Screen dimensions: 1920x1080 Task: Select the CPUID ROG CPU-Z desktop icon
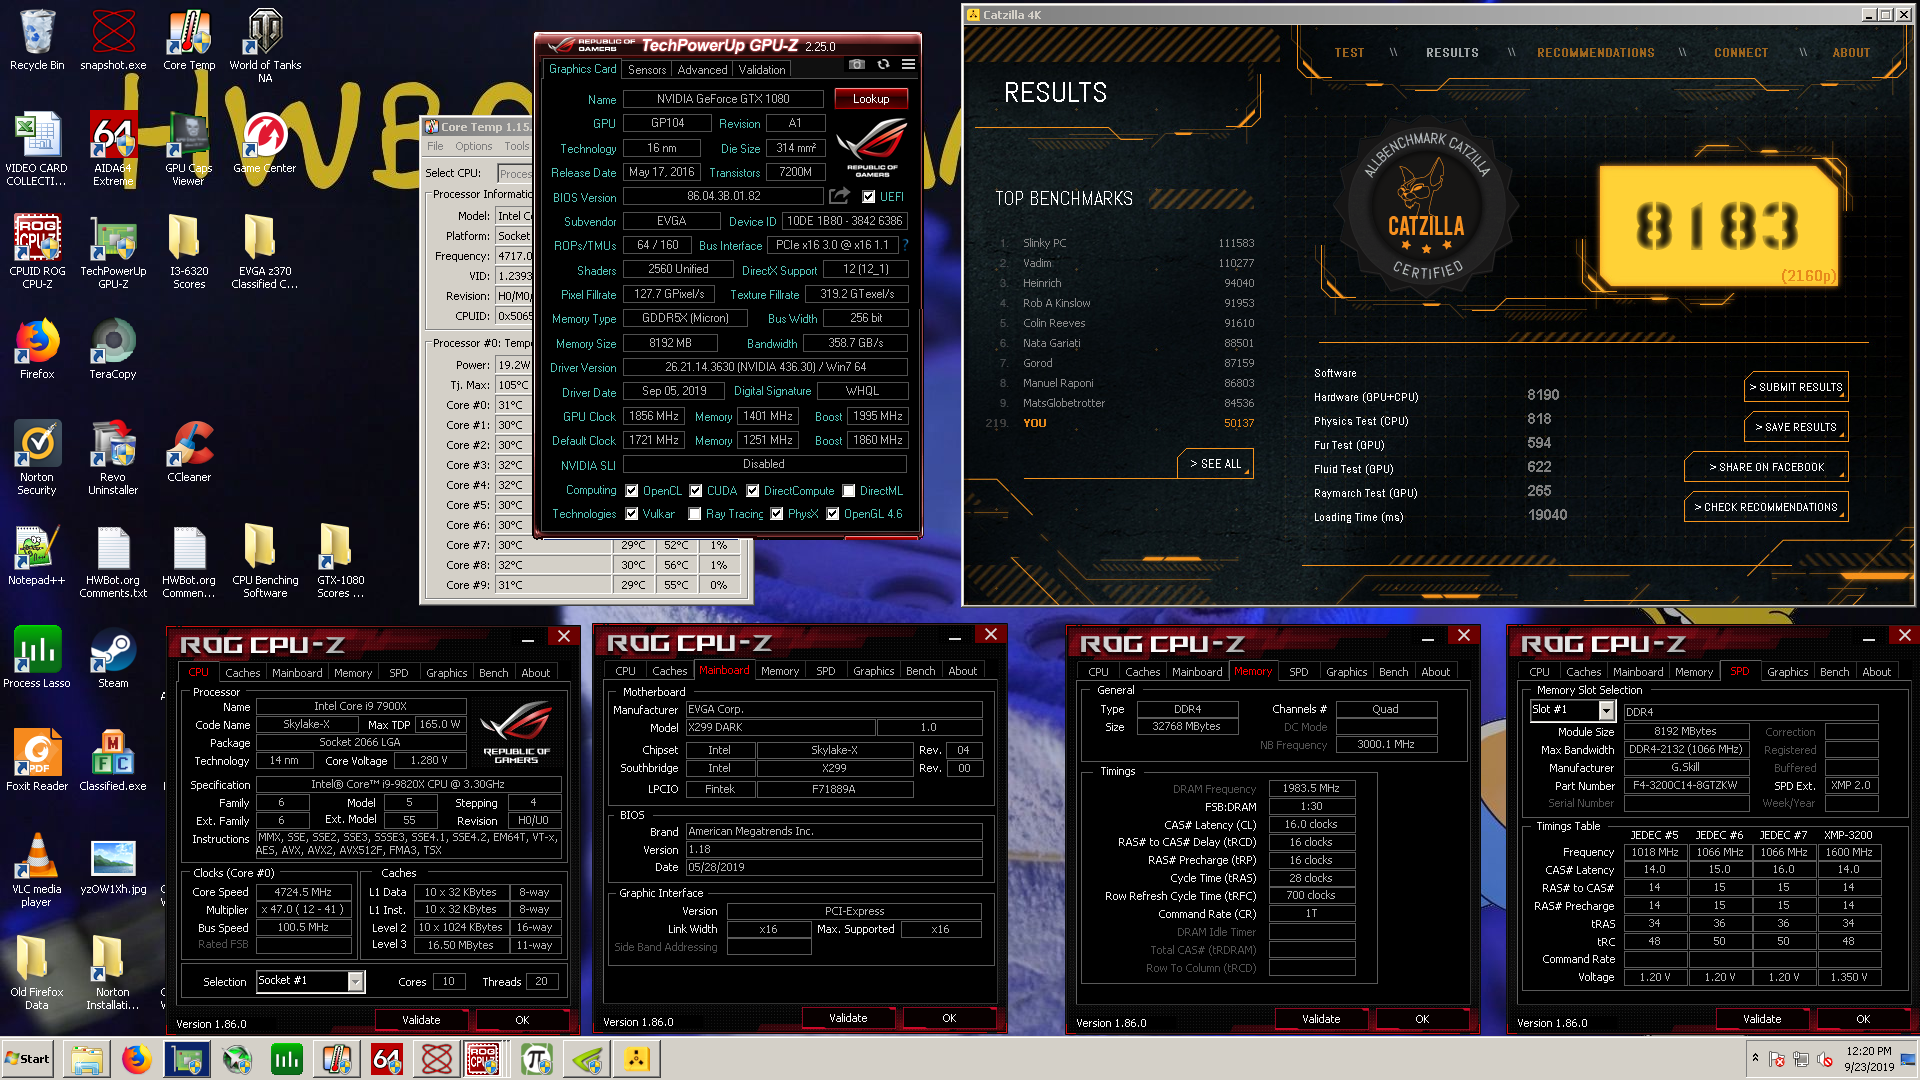coord(37,252)
